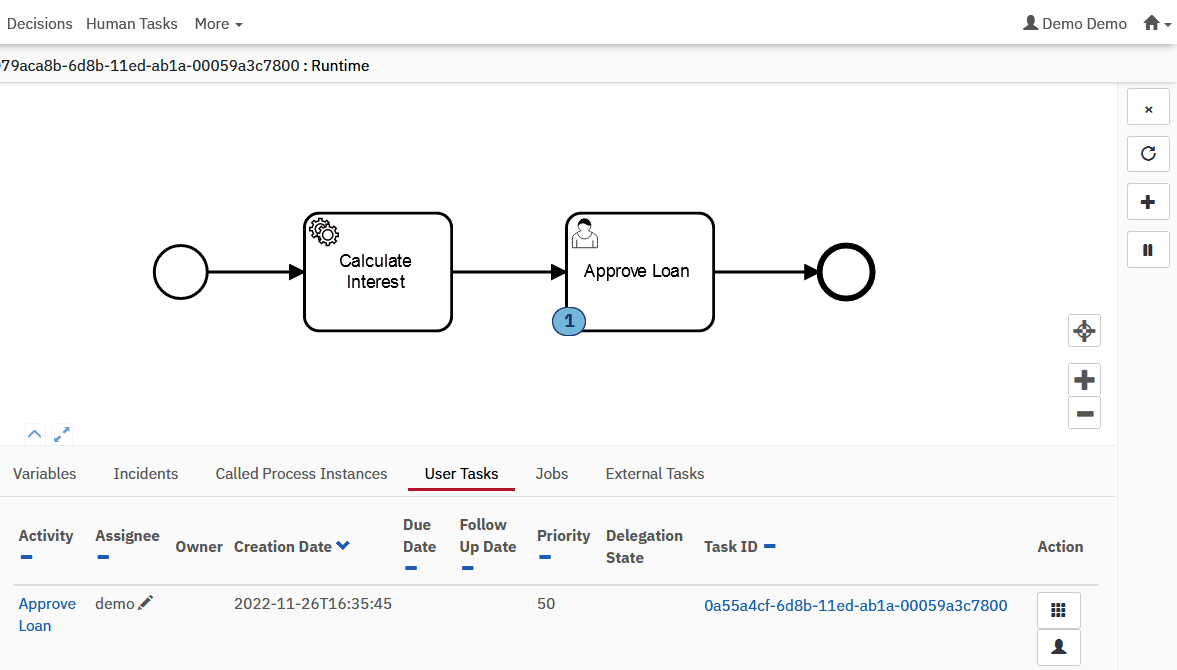Click the refresh icon in right toolbar
The image size is (1177, 670).
click(1148, 154)
